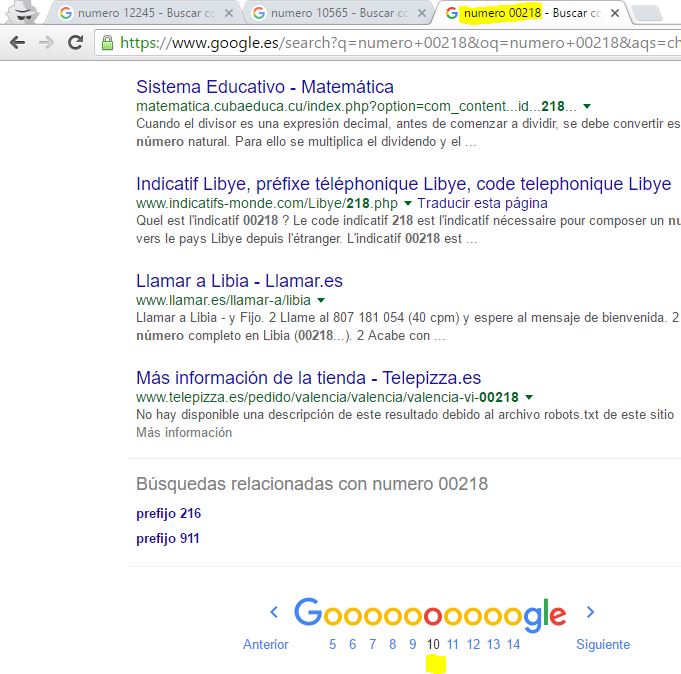Image resolution: width=681 pixels, height=674 pixels.
Task: Go to the Anterior results page
Action: pos(265,644)
